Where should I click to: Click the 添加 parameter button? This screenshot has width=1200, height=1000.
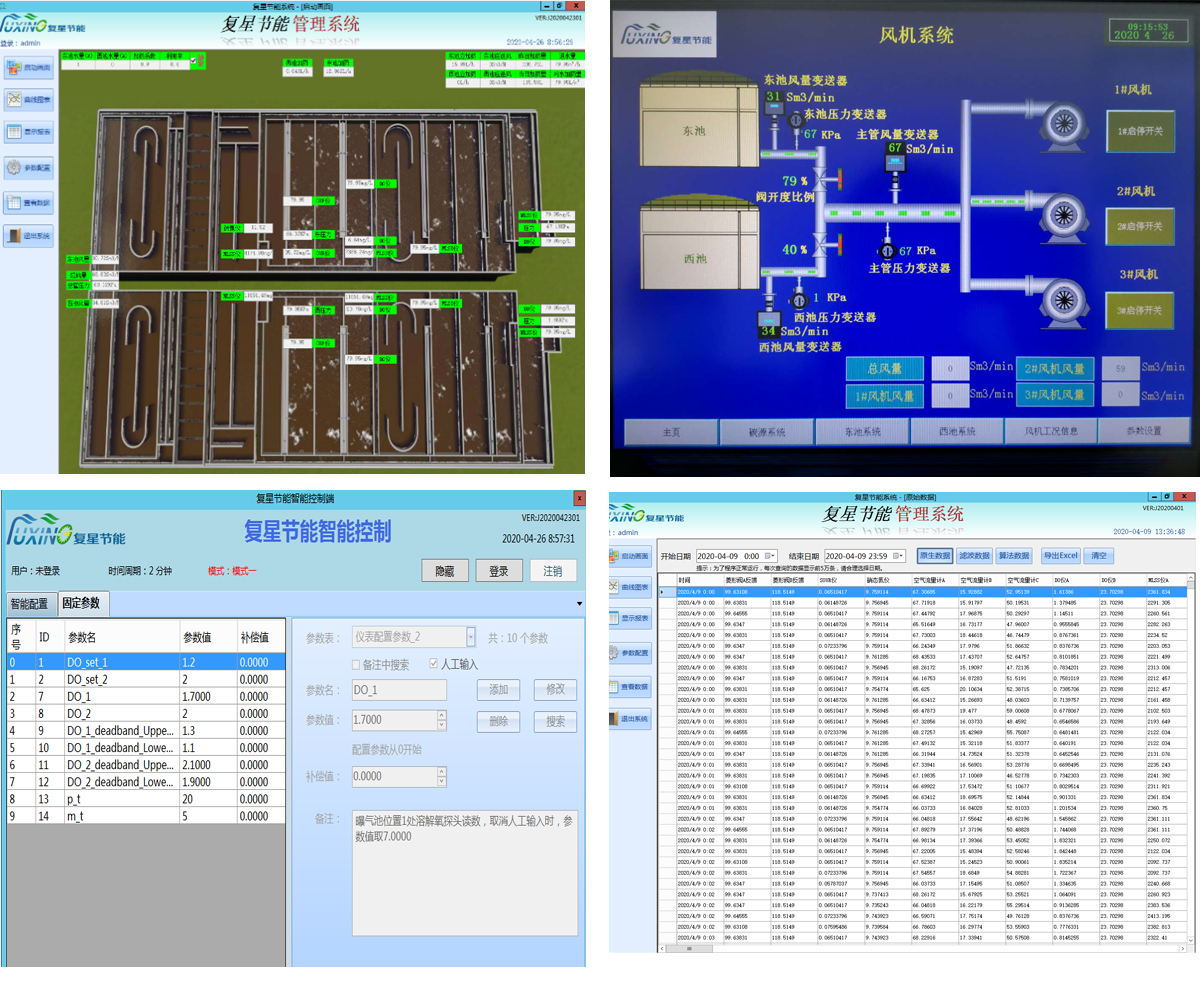pyautogui.click(x=499, y=690)
